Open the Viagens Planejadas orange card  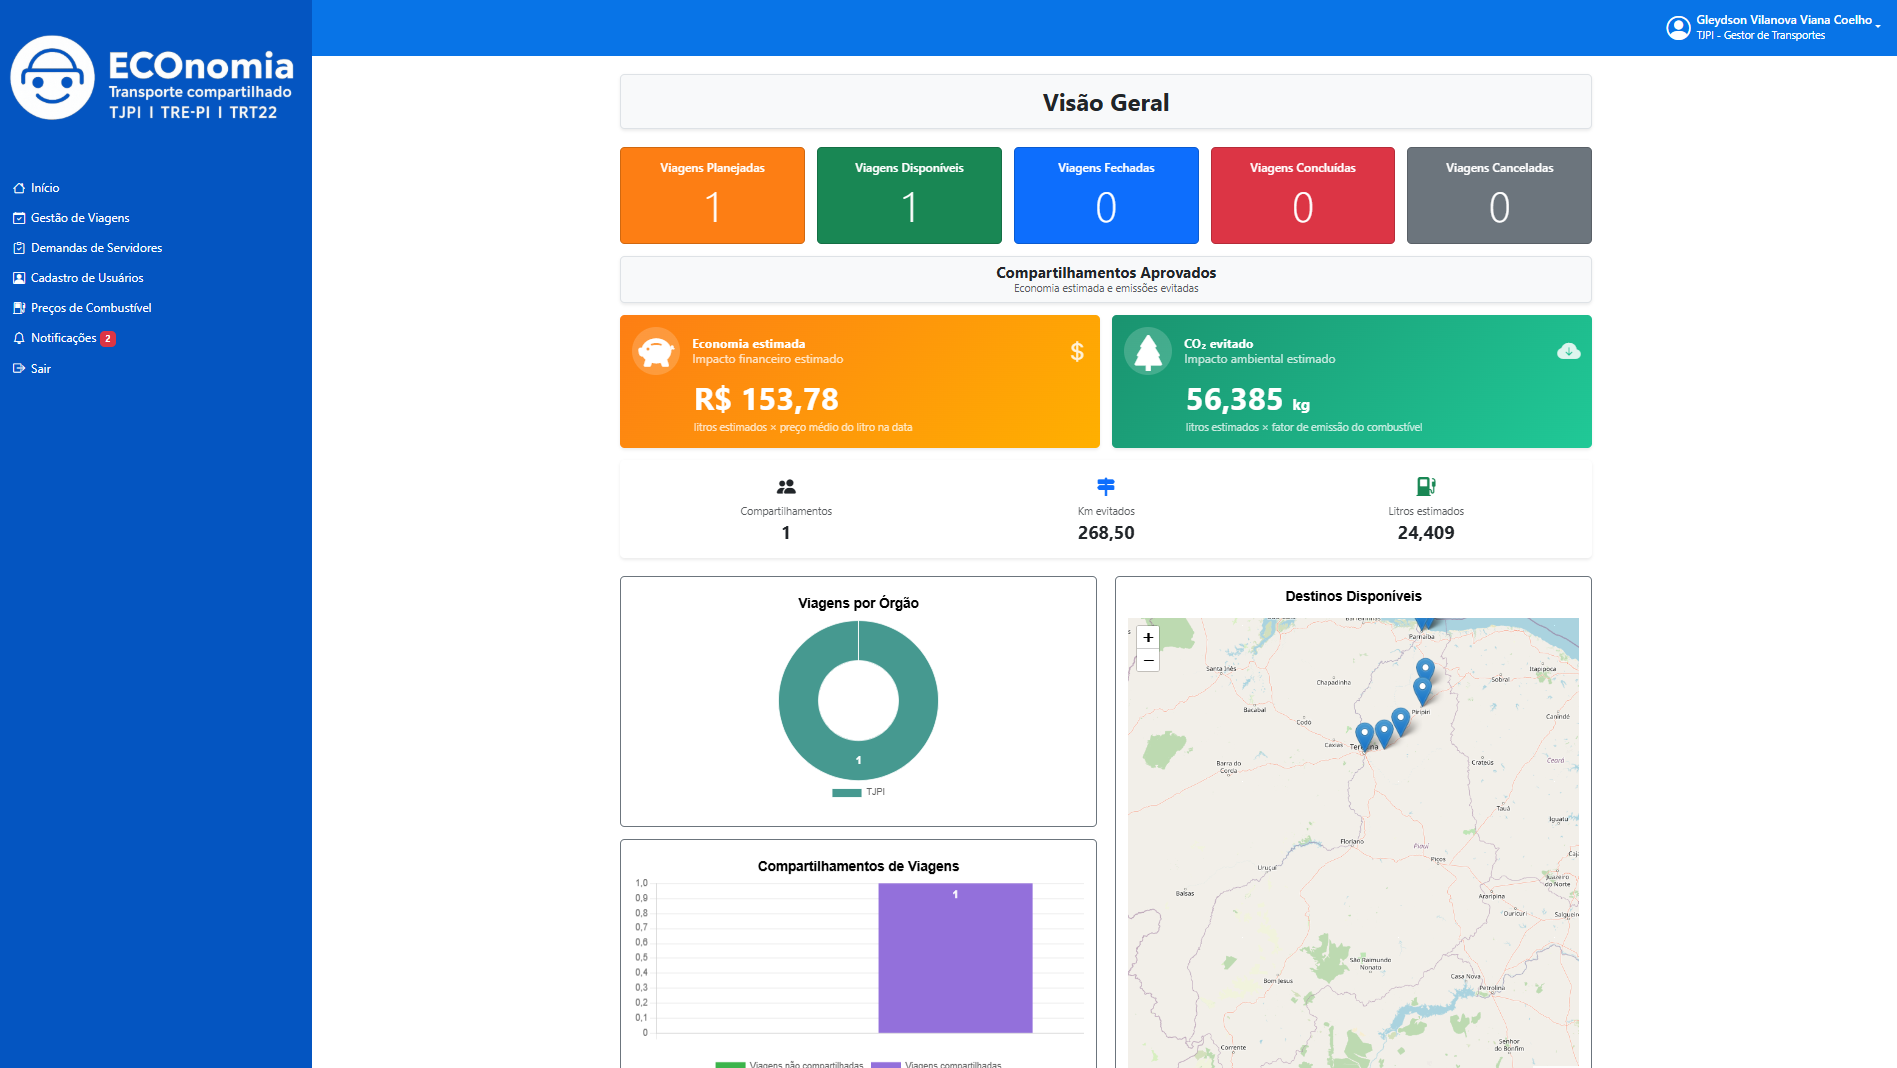coord(712,195)
